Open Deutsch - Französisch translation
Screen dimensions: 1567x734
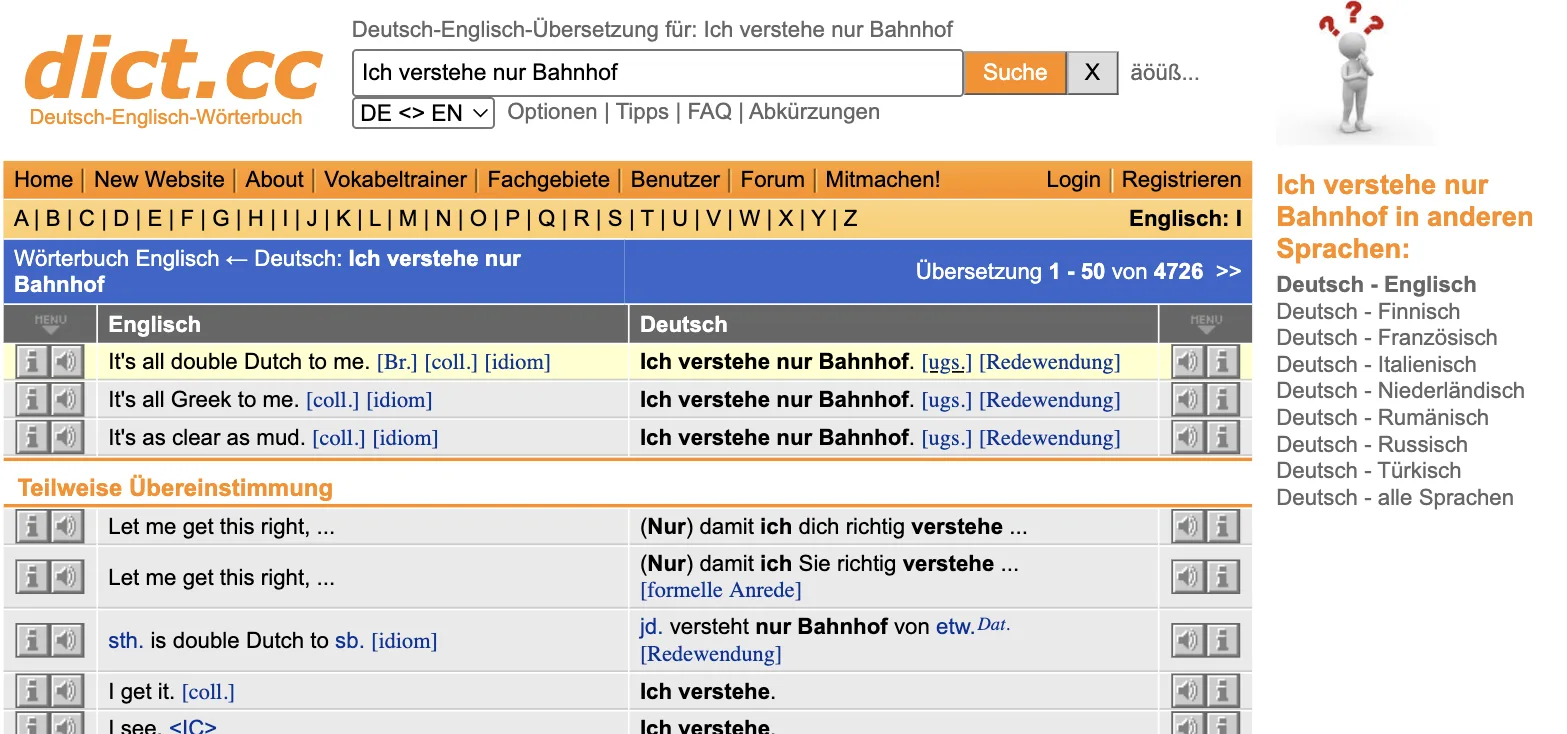pyautogui.click(x=1387, y=338)
